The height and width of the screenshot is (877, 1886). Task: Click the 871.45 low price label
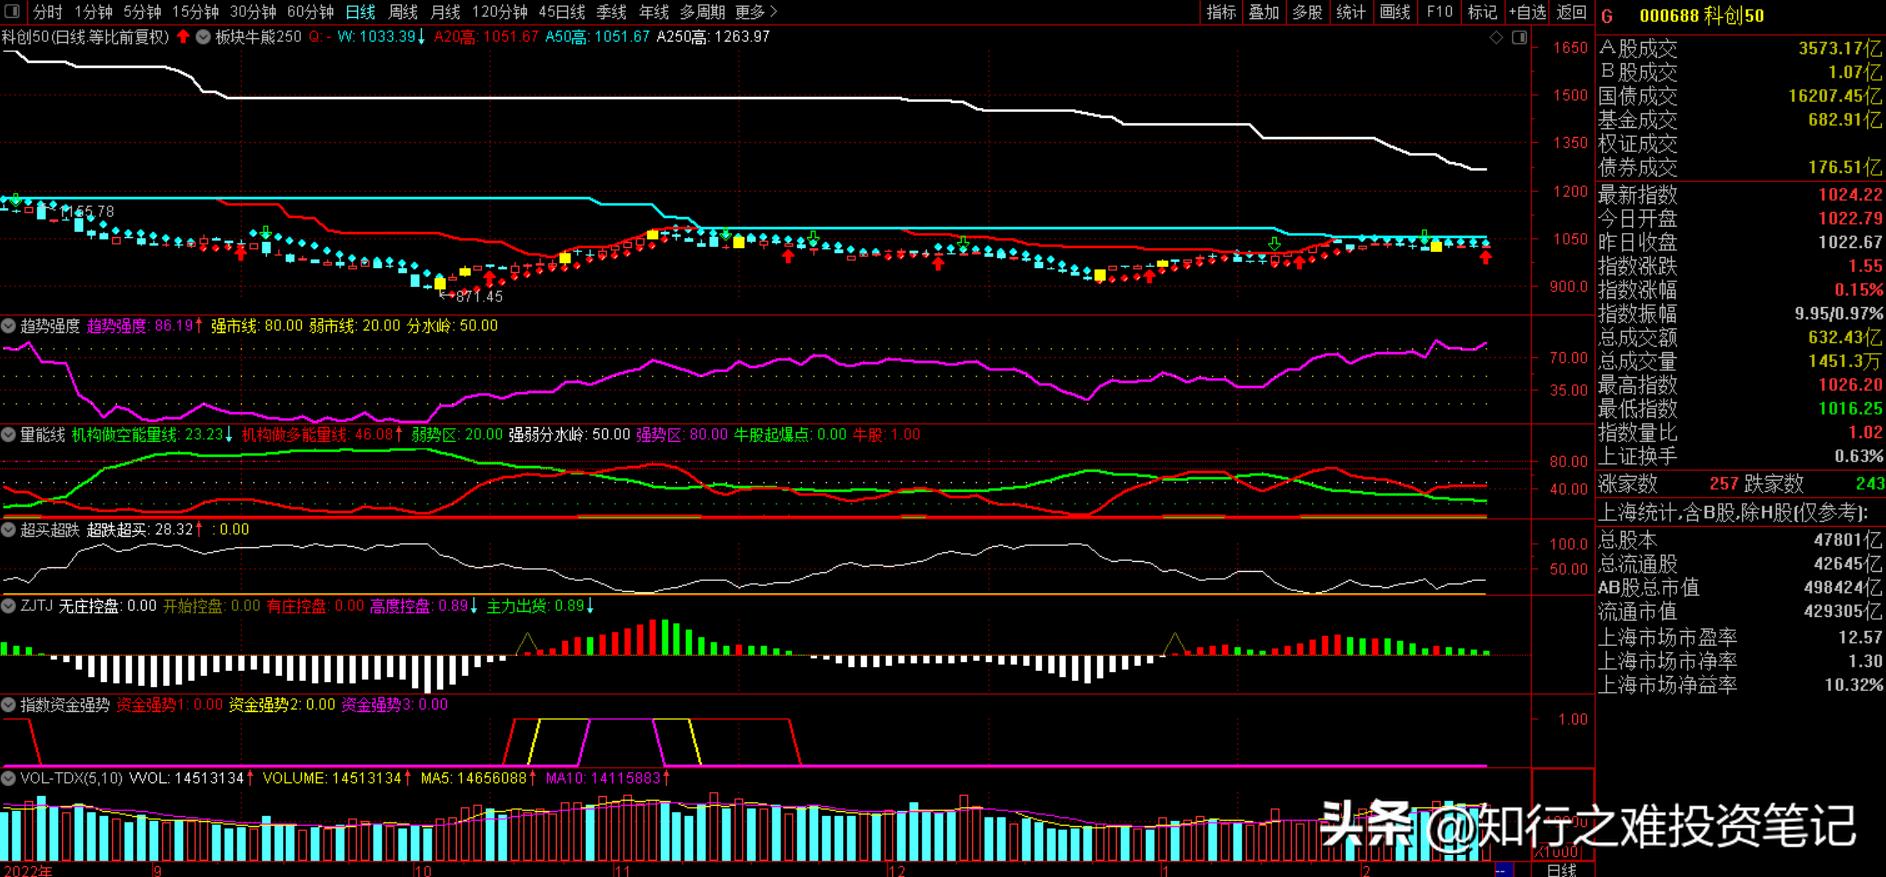coord(479,297)
